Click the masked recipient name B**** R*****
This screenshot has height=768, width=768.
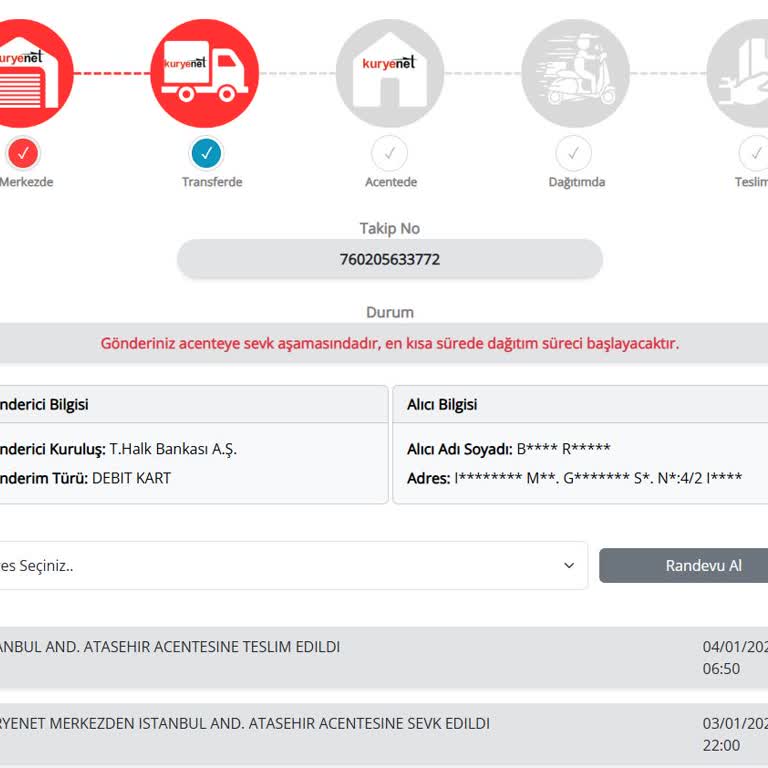[563, 449]
